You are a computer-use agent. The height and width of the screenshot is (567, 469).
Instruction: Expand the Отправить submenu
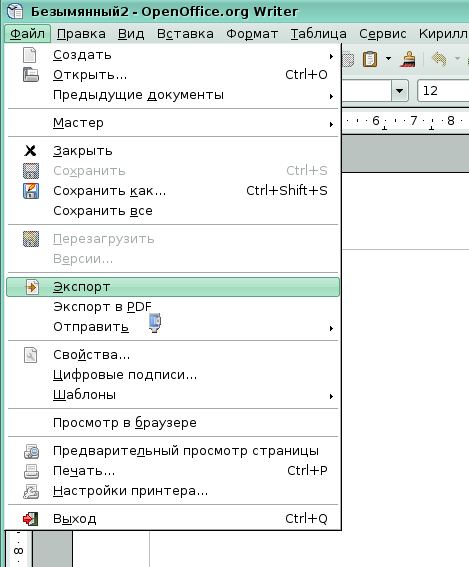(x=173, y=327)
